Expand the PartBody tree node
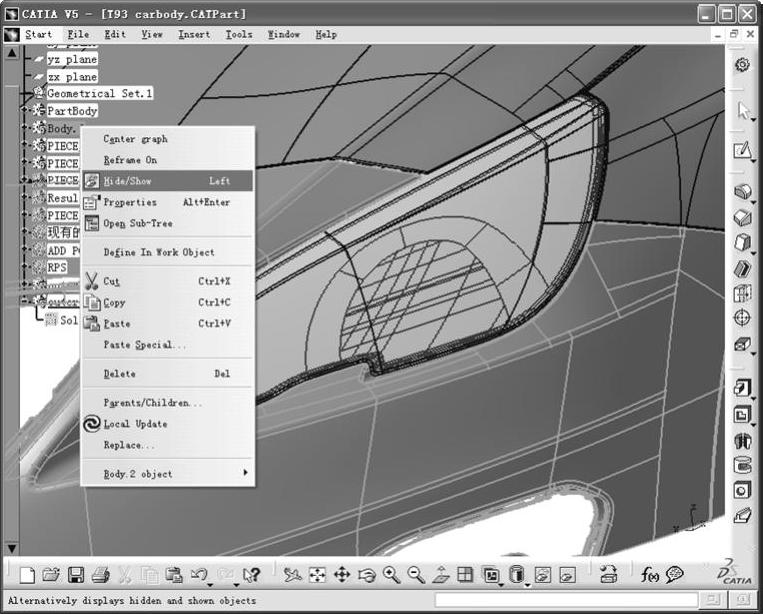The height and width of the screenshot is (614, 763). 24,111
